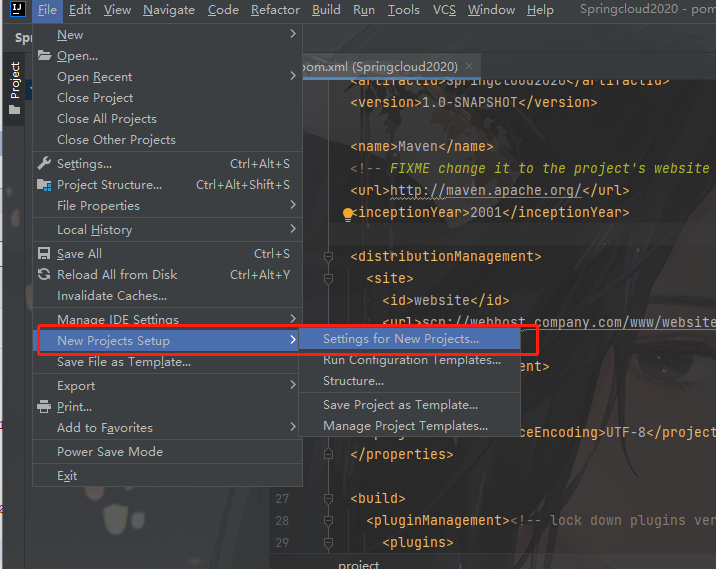The image size is (716, 569).
Task: Click the name Maven tag line
Action: click(421, 147)
